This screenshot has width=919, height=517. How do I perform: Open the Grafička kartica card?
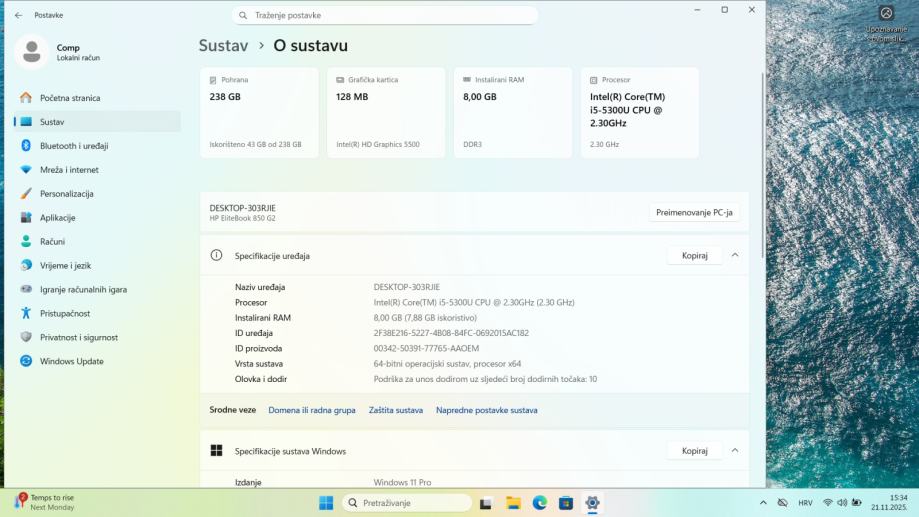click(386, 113)
